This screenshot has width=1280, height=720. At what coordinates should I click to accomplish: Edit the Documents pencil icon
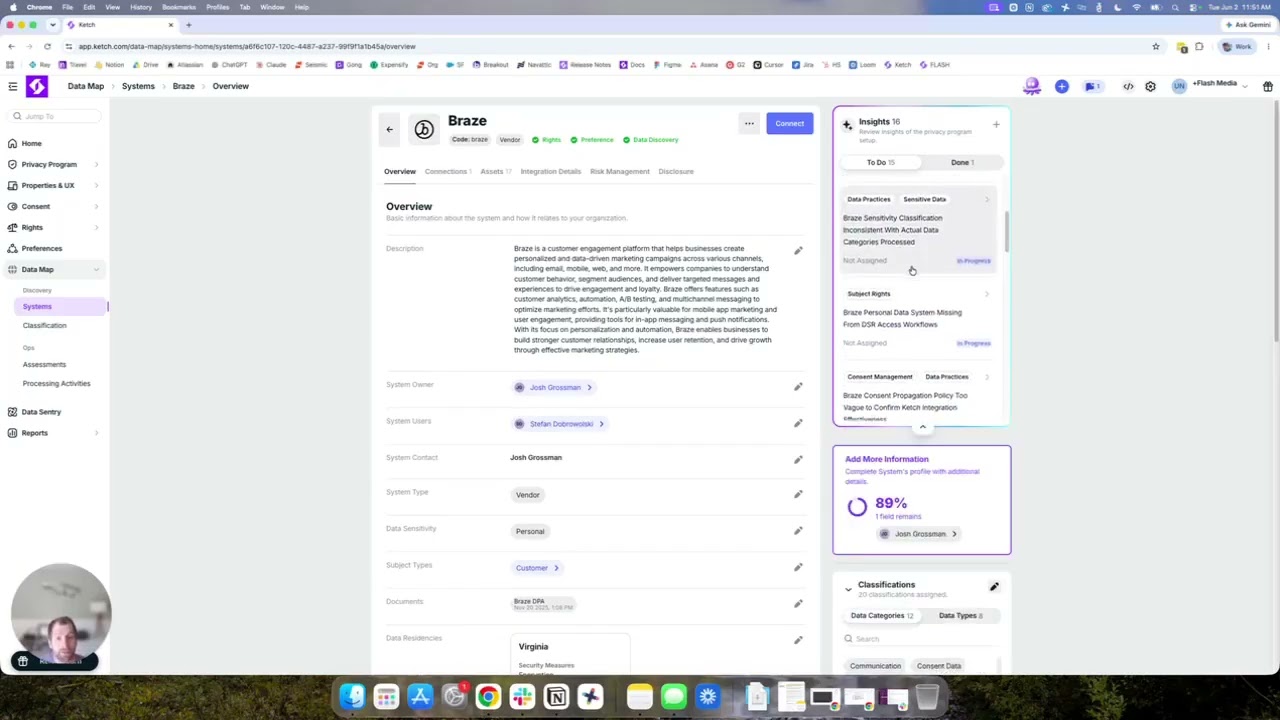798,604
